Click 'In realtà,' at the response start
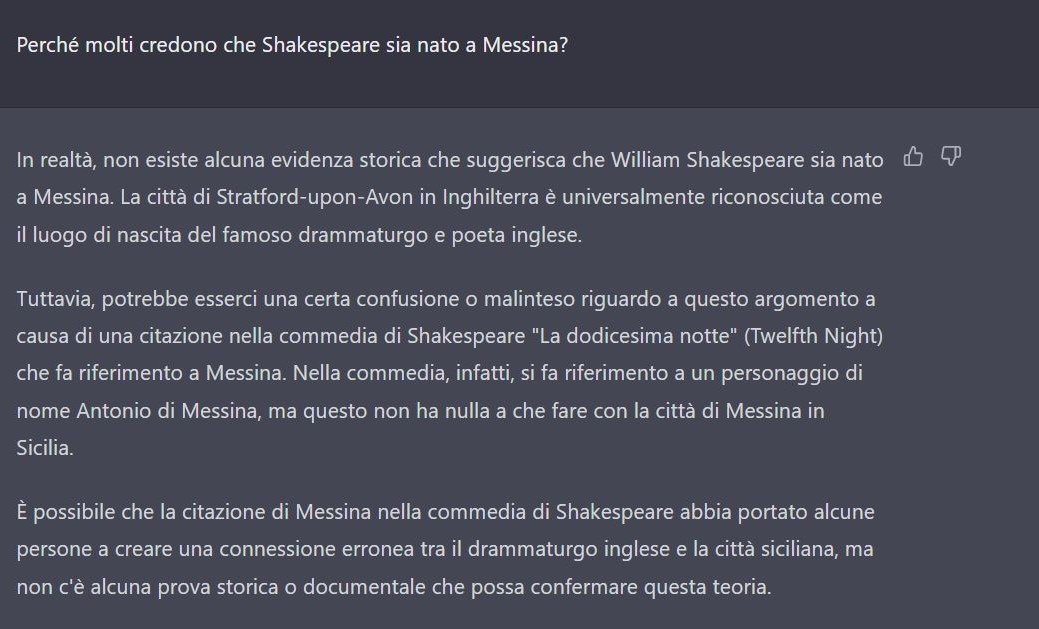This screenshot has height=629, width=1039. coord(56,160)
